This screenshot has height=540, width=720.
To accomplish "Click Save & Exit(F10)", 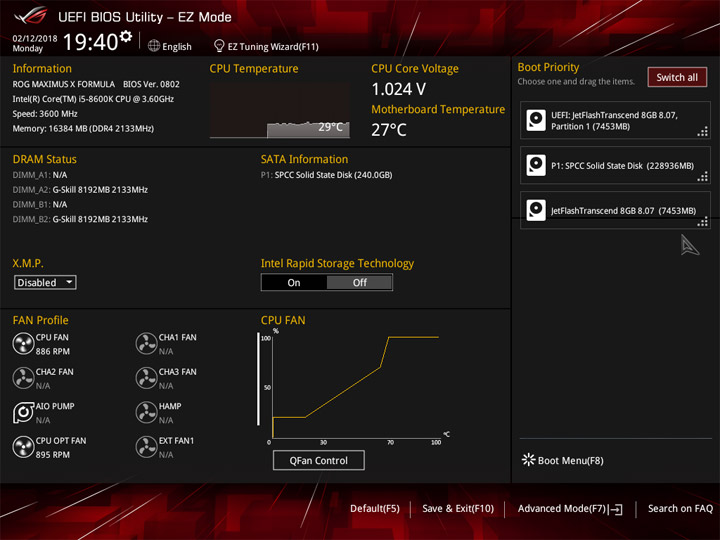I will coord(458,508).
